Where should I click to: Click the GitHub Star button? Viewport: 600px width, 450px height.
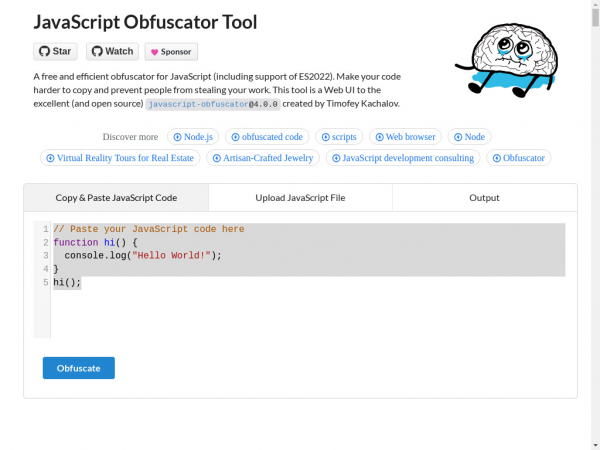point(55,51)
